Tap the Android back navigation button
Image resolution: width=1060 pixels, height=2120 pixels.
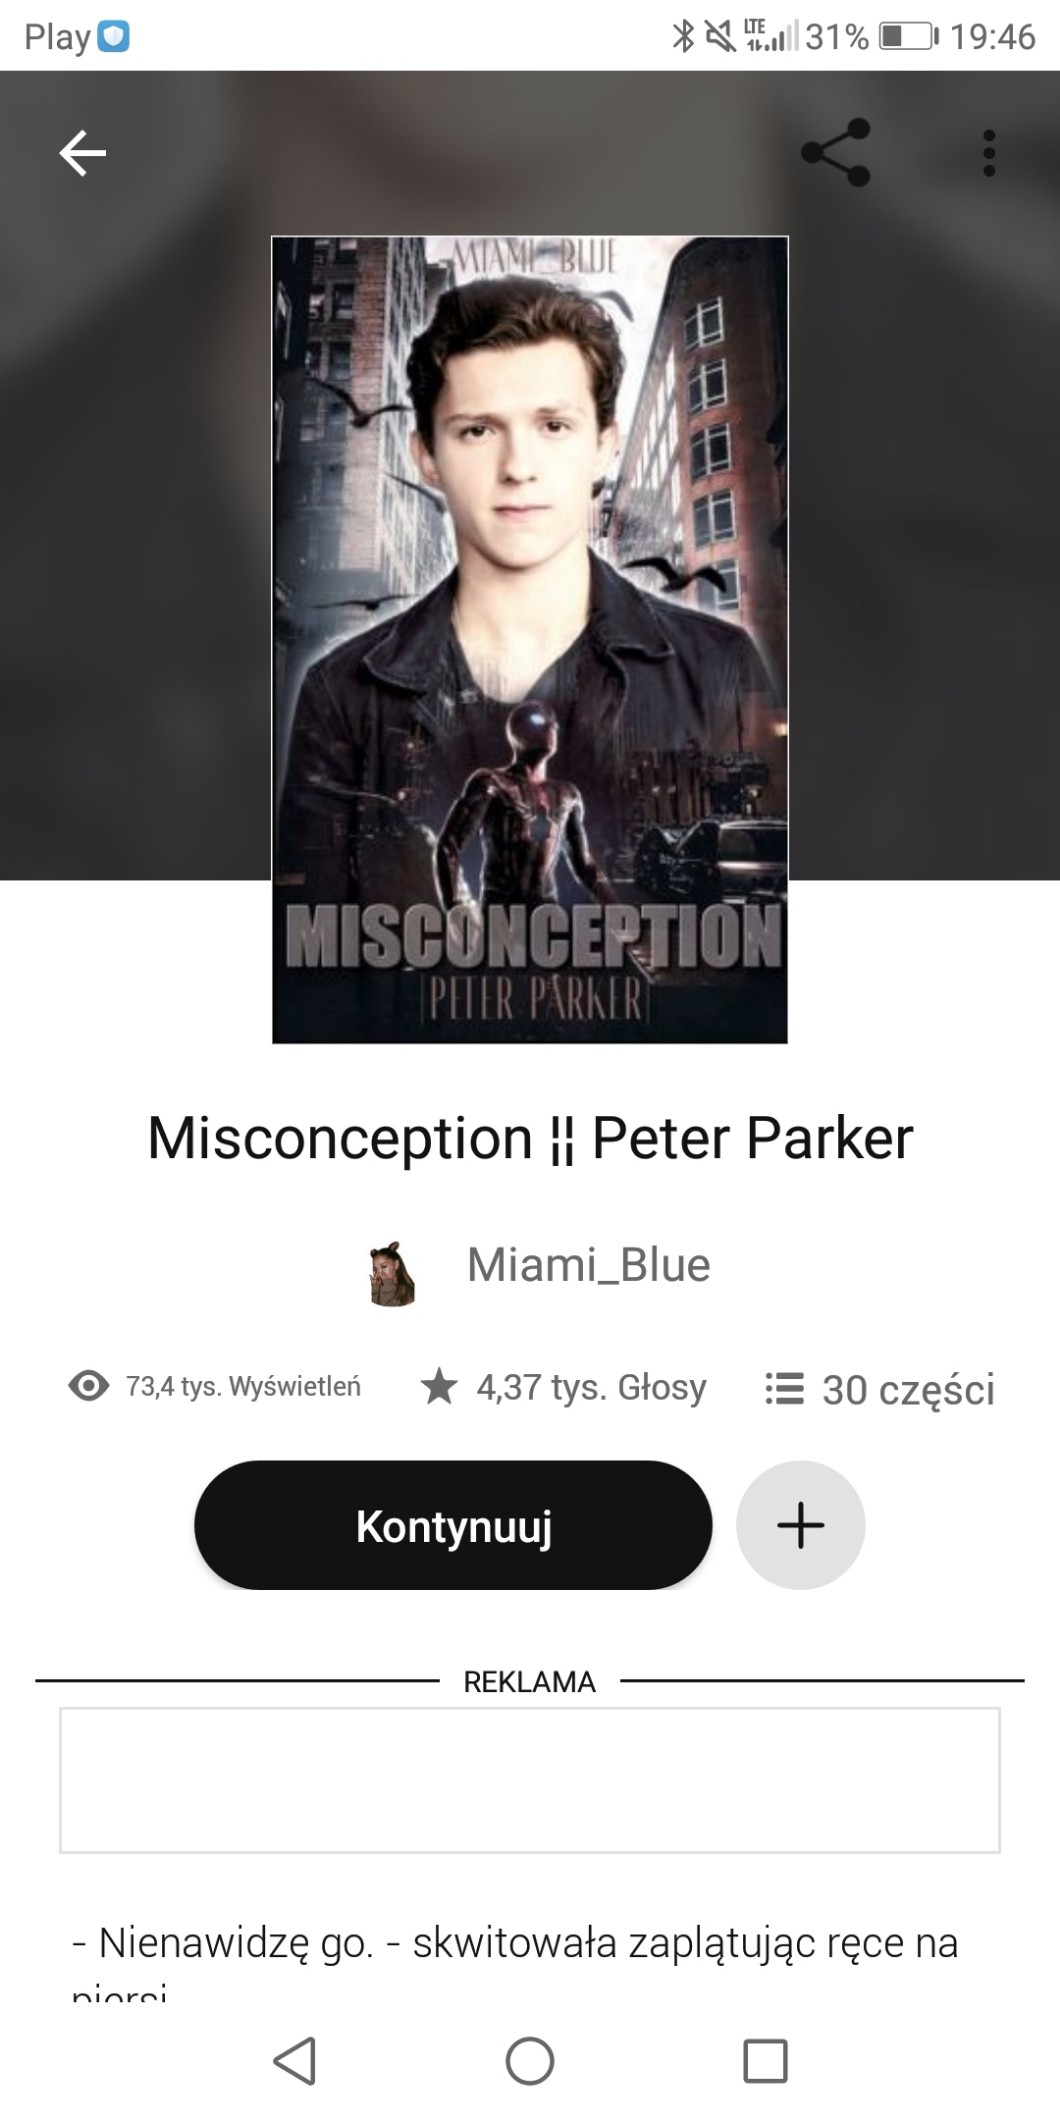click(294, 2061)
